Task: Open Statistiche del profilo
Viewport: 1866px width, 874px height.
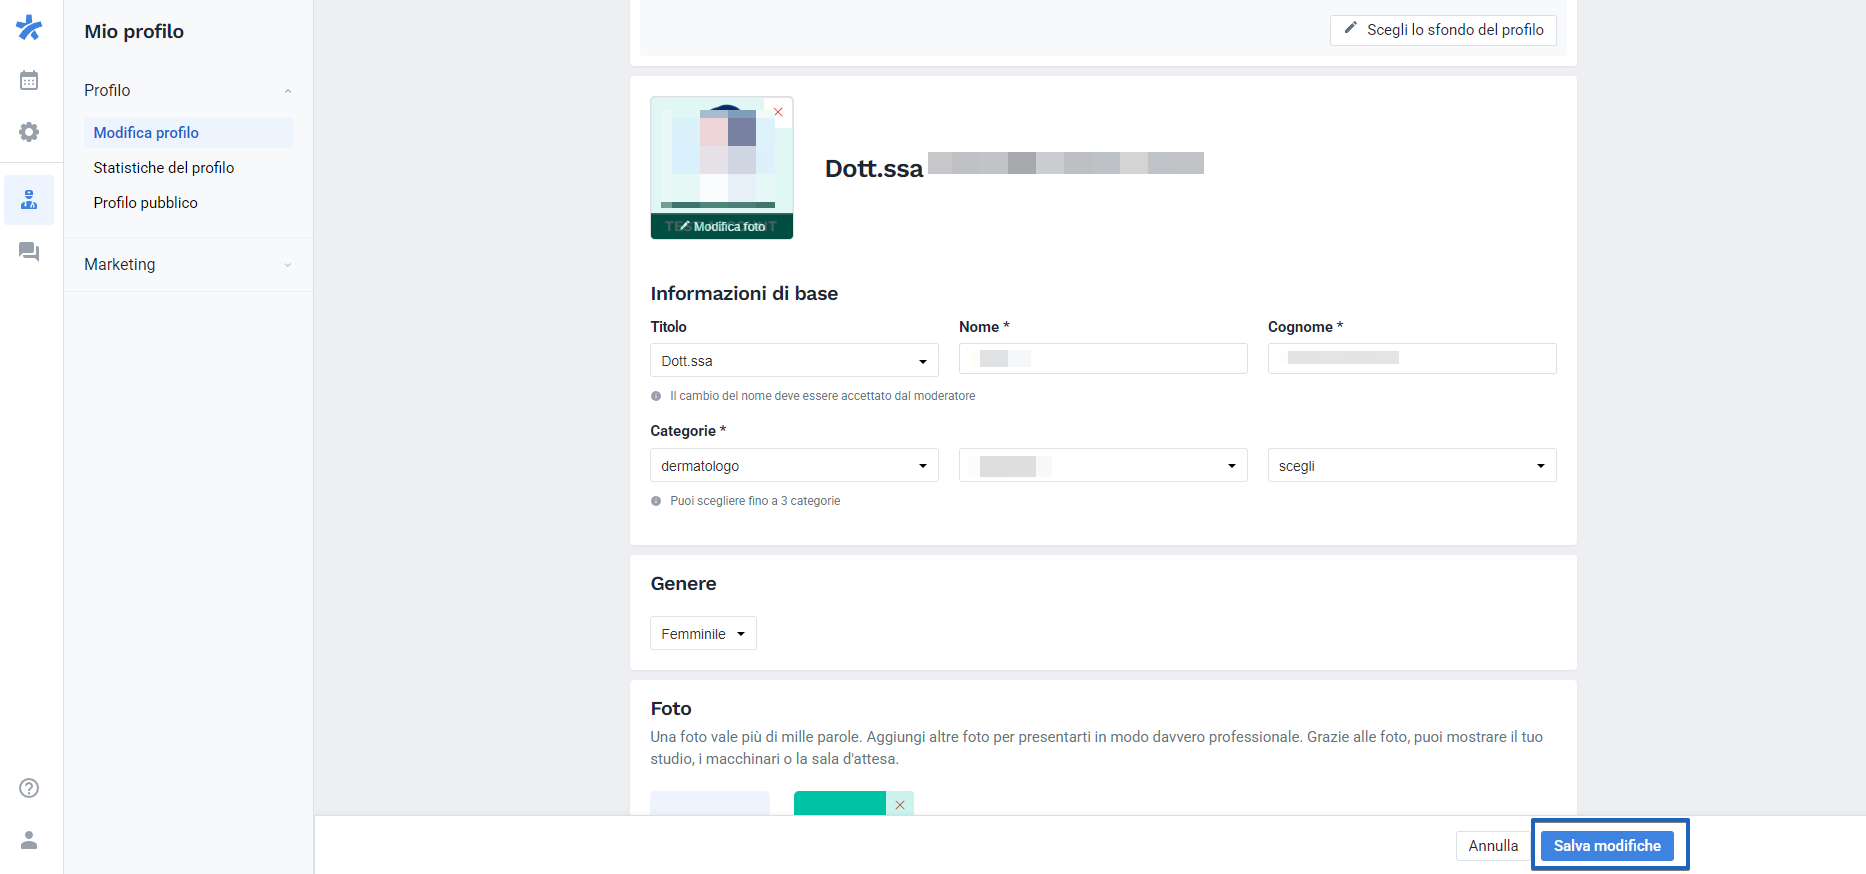Action: (x=164, y=168)
